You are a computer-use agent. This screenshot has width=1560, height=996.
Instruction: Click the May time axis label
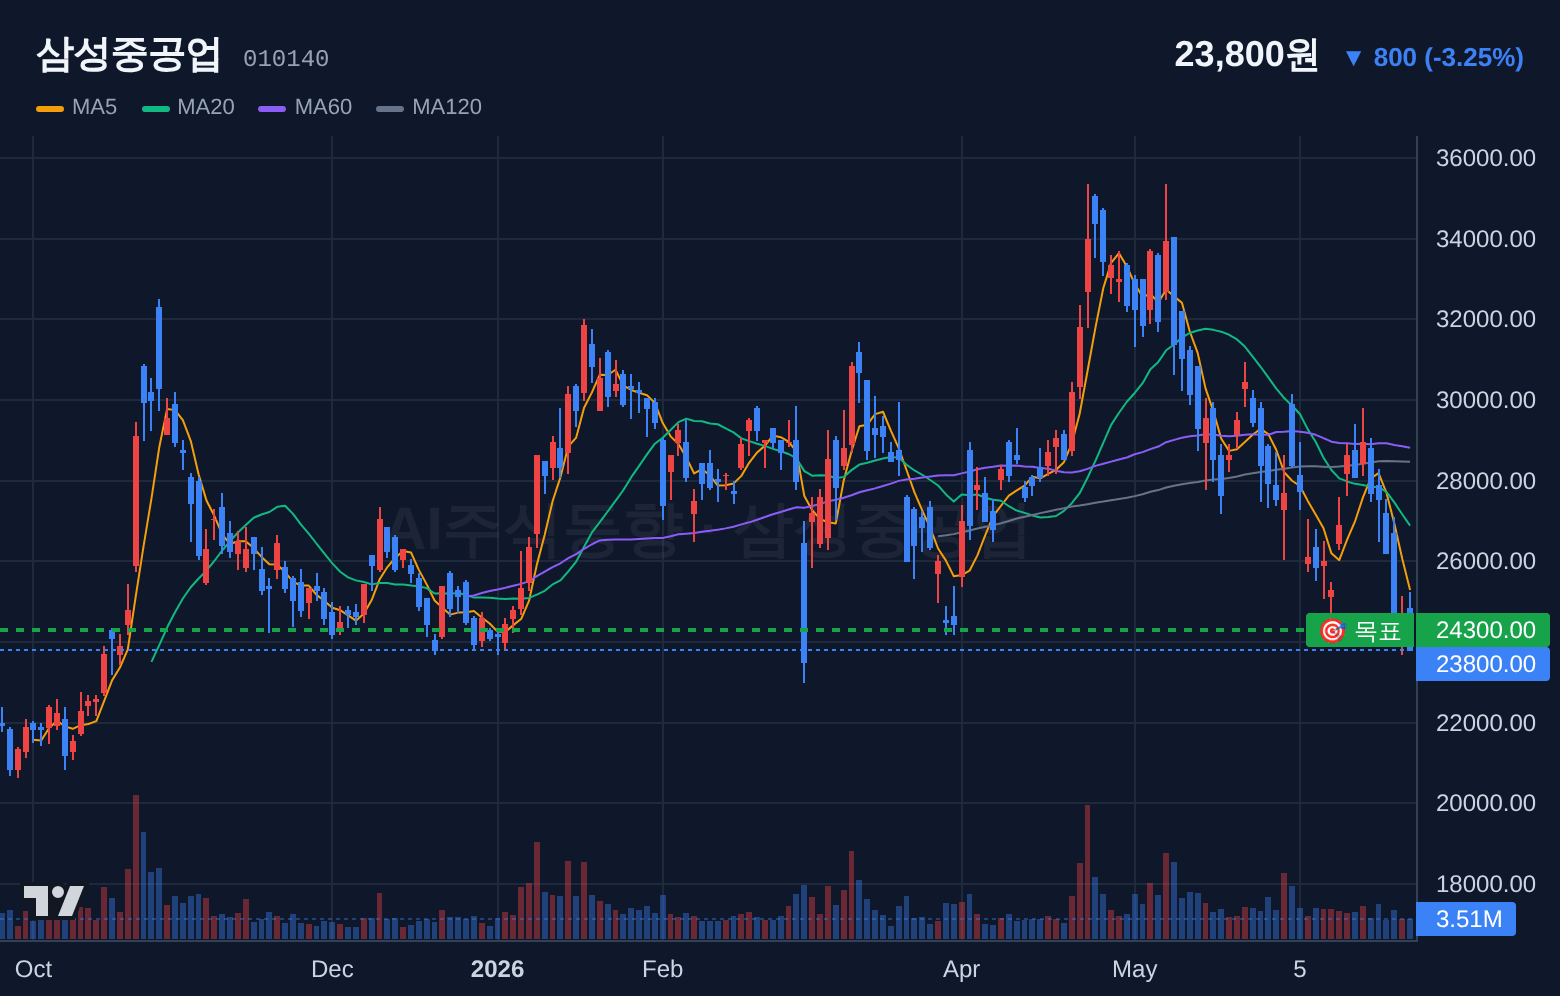pyautogui.click(x=1134, y=969)
